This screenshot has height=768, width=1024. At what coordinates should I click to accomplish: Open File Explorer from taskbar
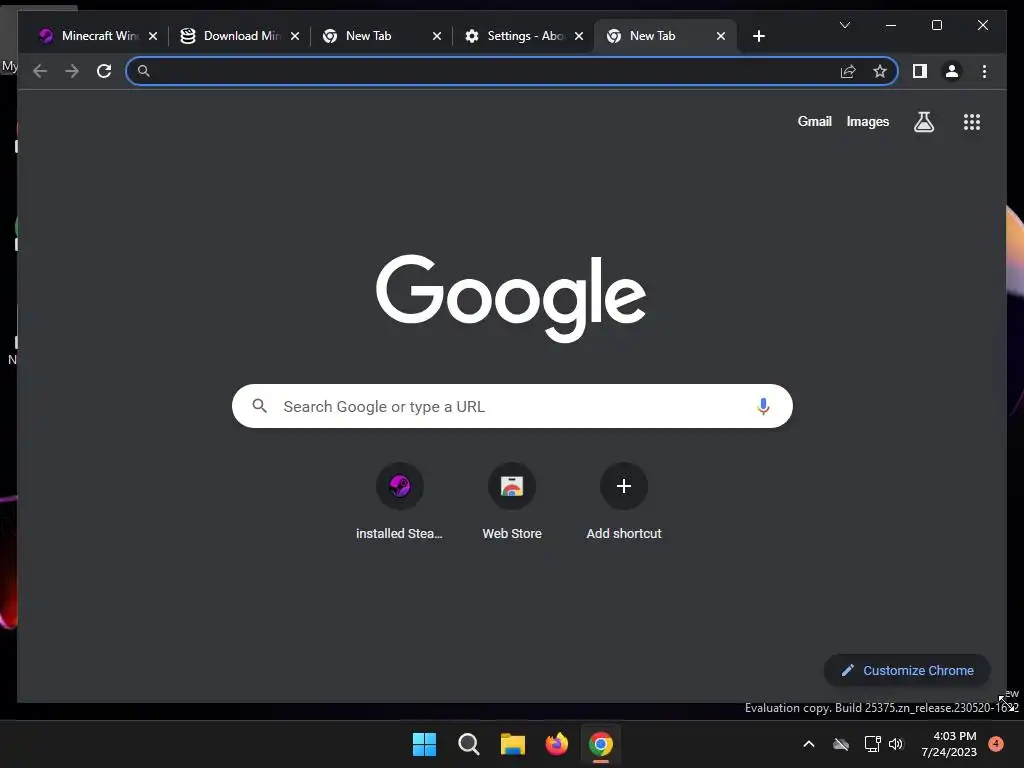[513, 744]
